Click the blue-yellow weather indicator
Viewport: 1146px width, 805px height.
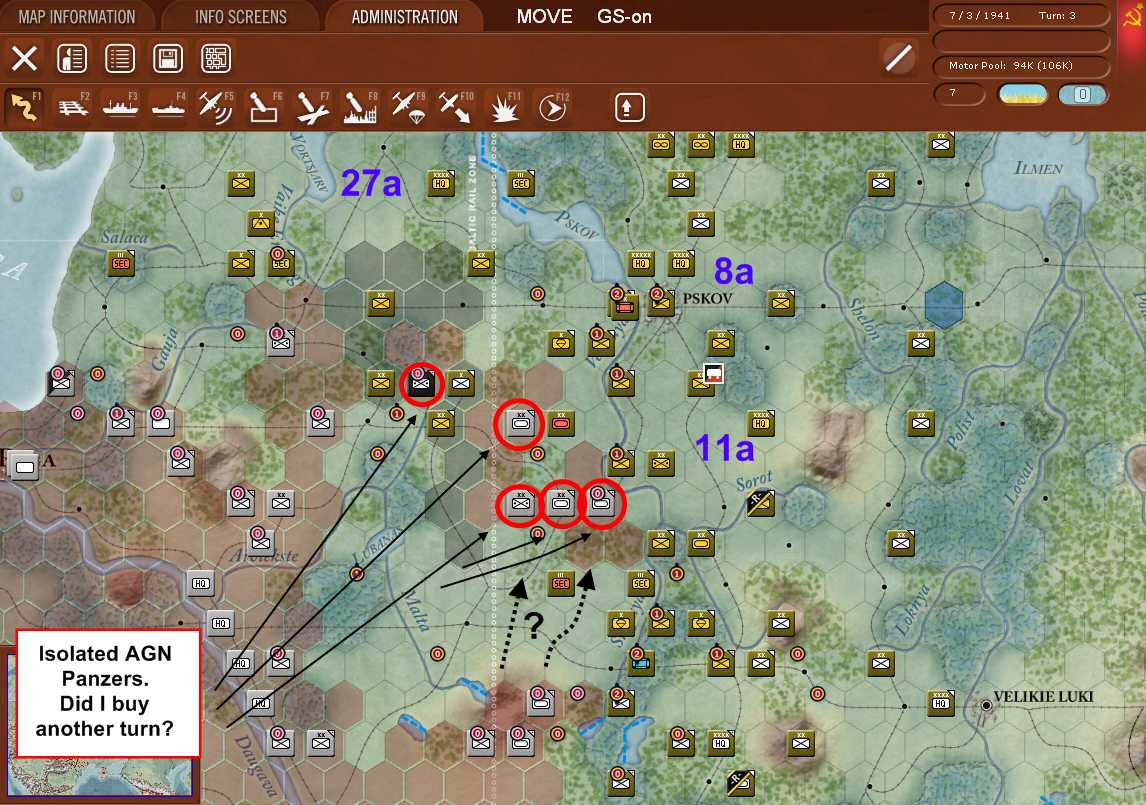1022,94
